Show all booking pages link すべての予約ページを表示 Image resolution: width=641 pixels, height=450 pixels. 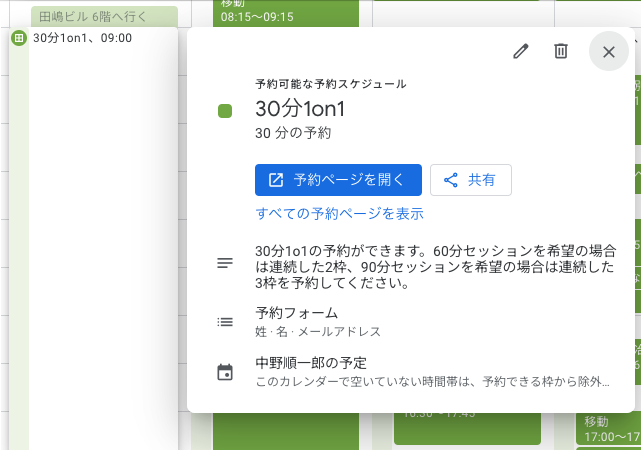339,214
